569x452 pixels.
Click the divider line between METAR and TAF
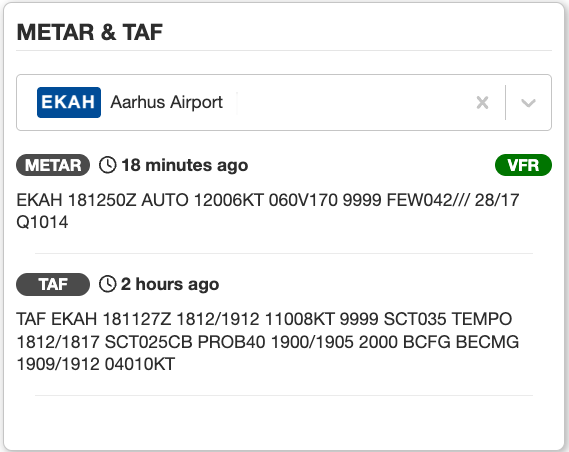tap(284, 253)
